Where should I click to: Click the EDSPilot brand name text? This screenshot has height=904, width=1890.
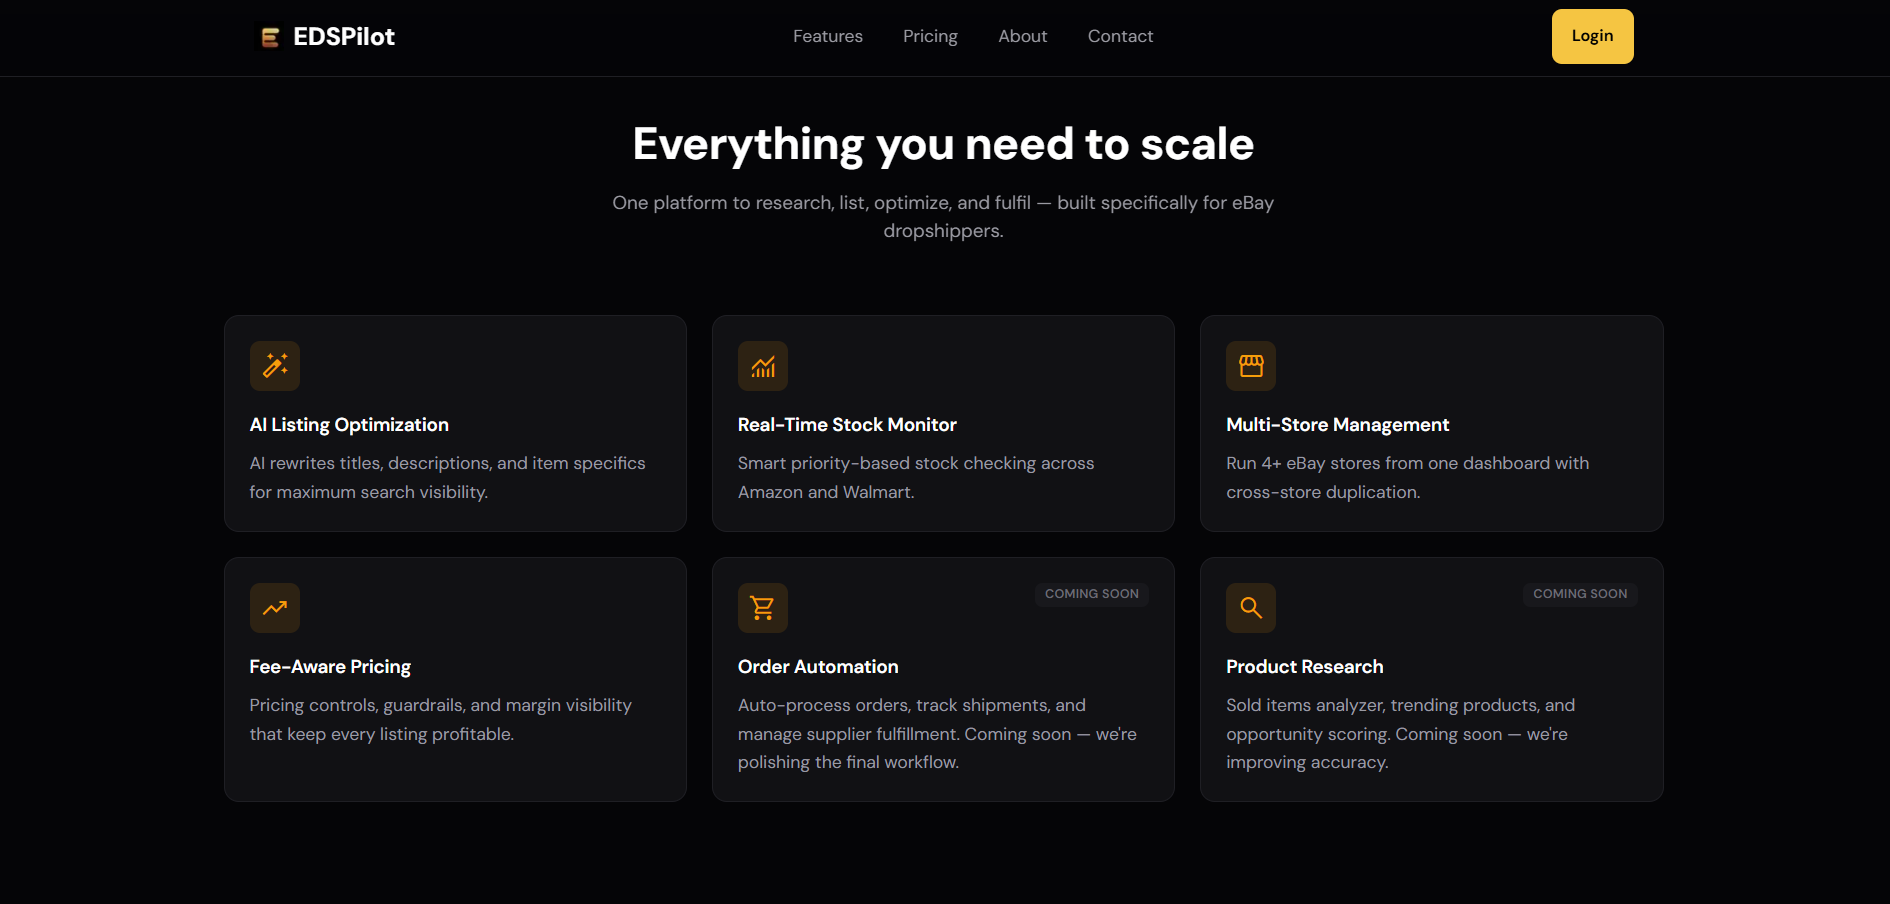[x=342, y=36]
